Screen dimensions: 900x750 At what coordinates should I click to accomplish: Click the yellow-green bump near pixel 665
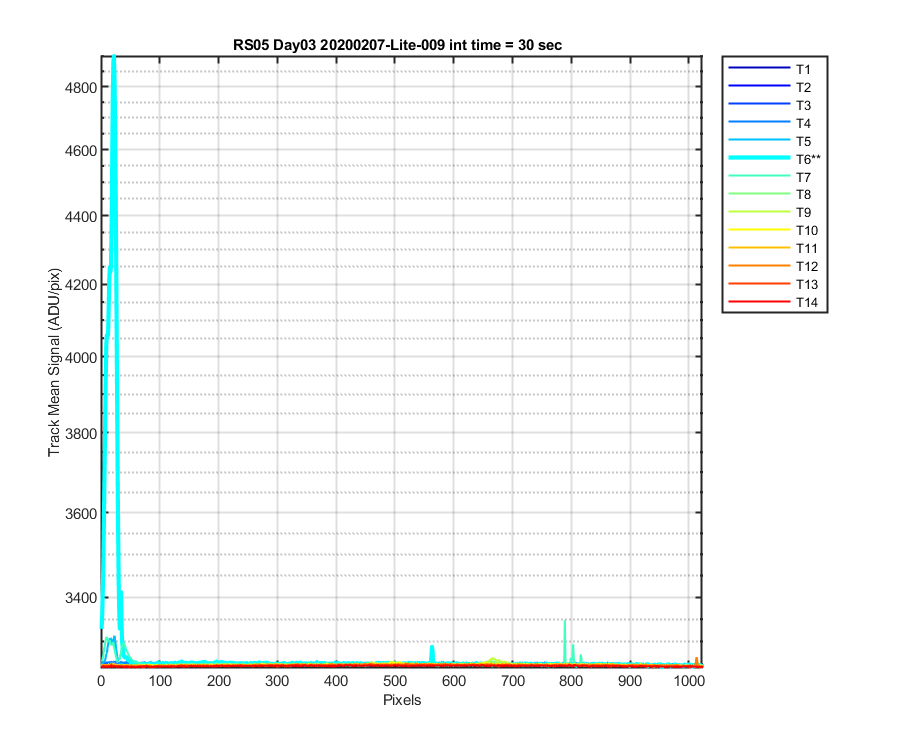(x=492, y=660)
